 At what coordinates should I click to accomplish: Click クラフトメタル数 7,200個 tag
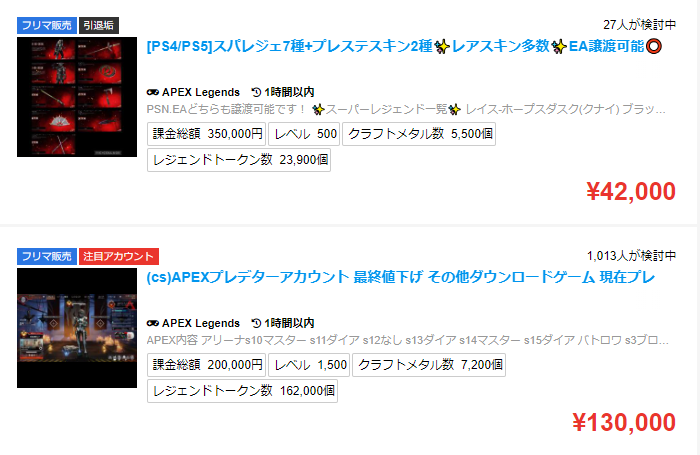coord(429,365)
